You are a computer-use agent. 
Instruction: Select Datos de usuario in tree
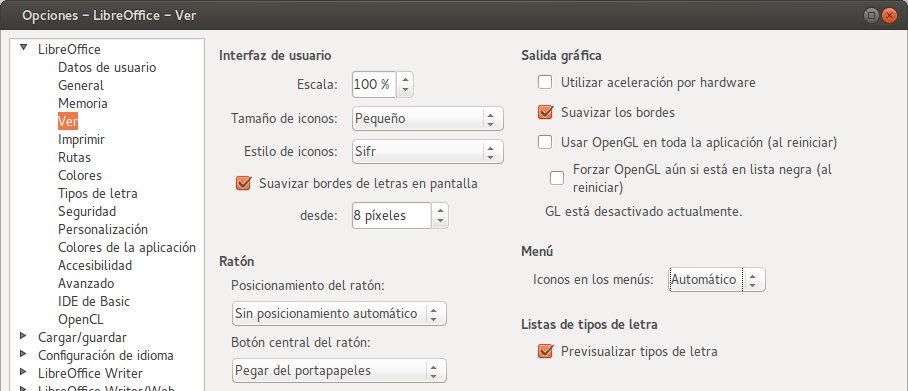107,67
